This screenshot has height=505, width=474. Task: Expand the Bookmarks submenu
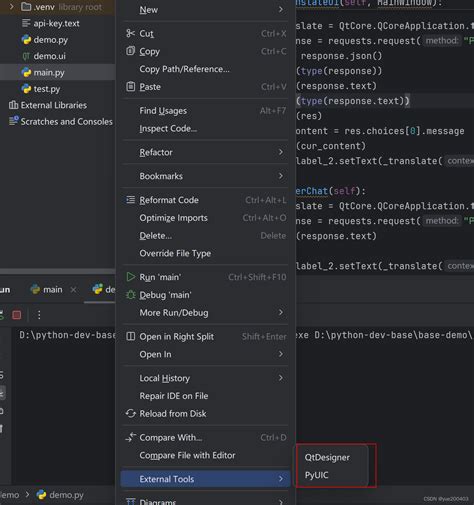(205, 176)
